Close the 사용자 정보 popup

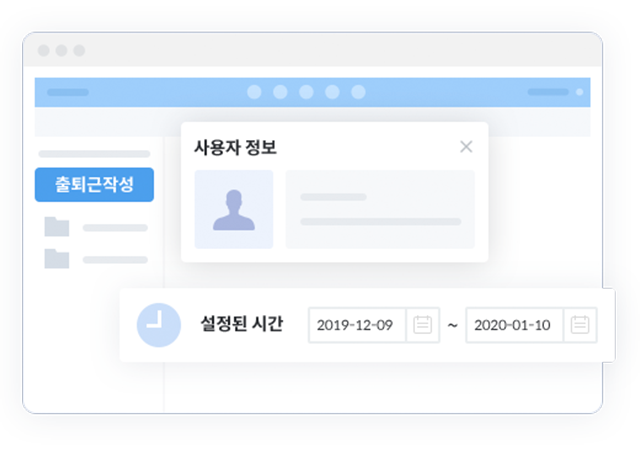coord(466,147)
